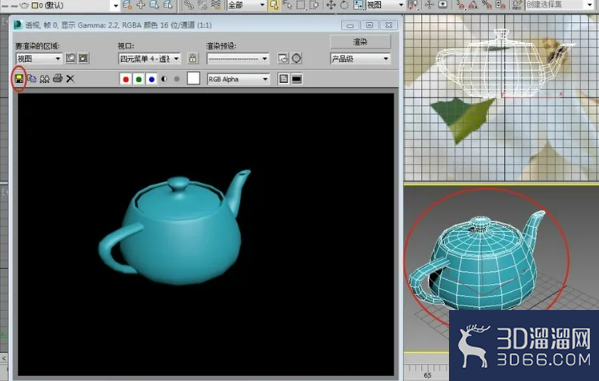599x381 pixels.
Task: Toggle the alpha channel display
Action: click(164, 79)
